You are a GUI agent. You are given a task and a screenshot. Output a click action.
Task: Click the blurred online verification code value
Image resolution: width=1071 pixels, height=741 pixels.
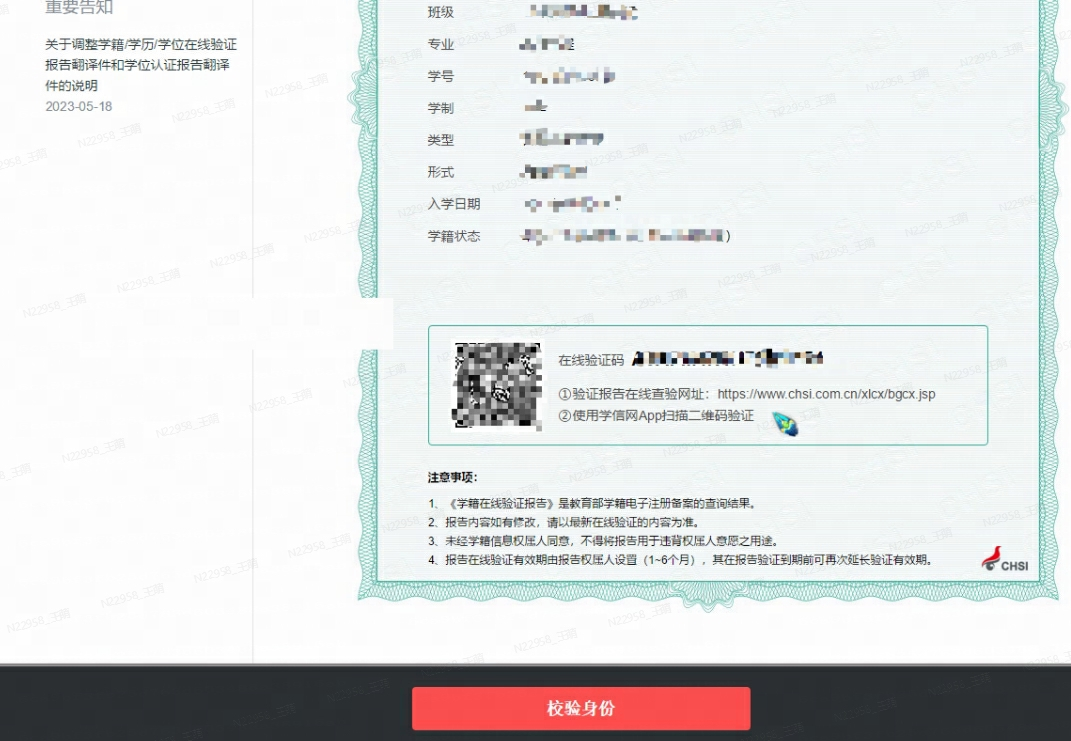pos(729,358)
